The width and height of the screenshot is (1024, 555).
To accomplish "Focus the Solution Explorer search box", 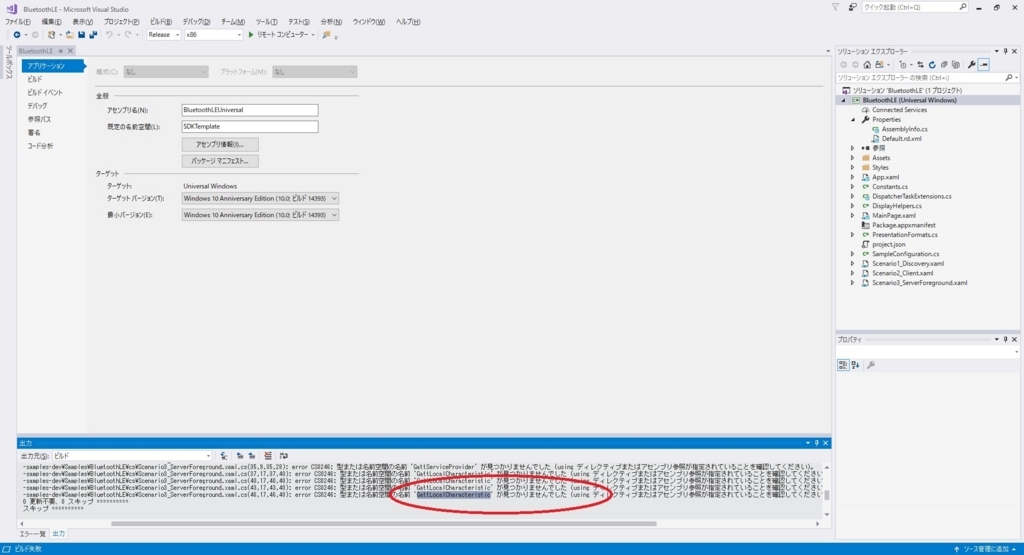I will (x=921, y=78).
